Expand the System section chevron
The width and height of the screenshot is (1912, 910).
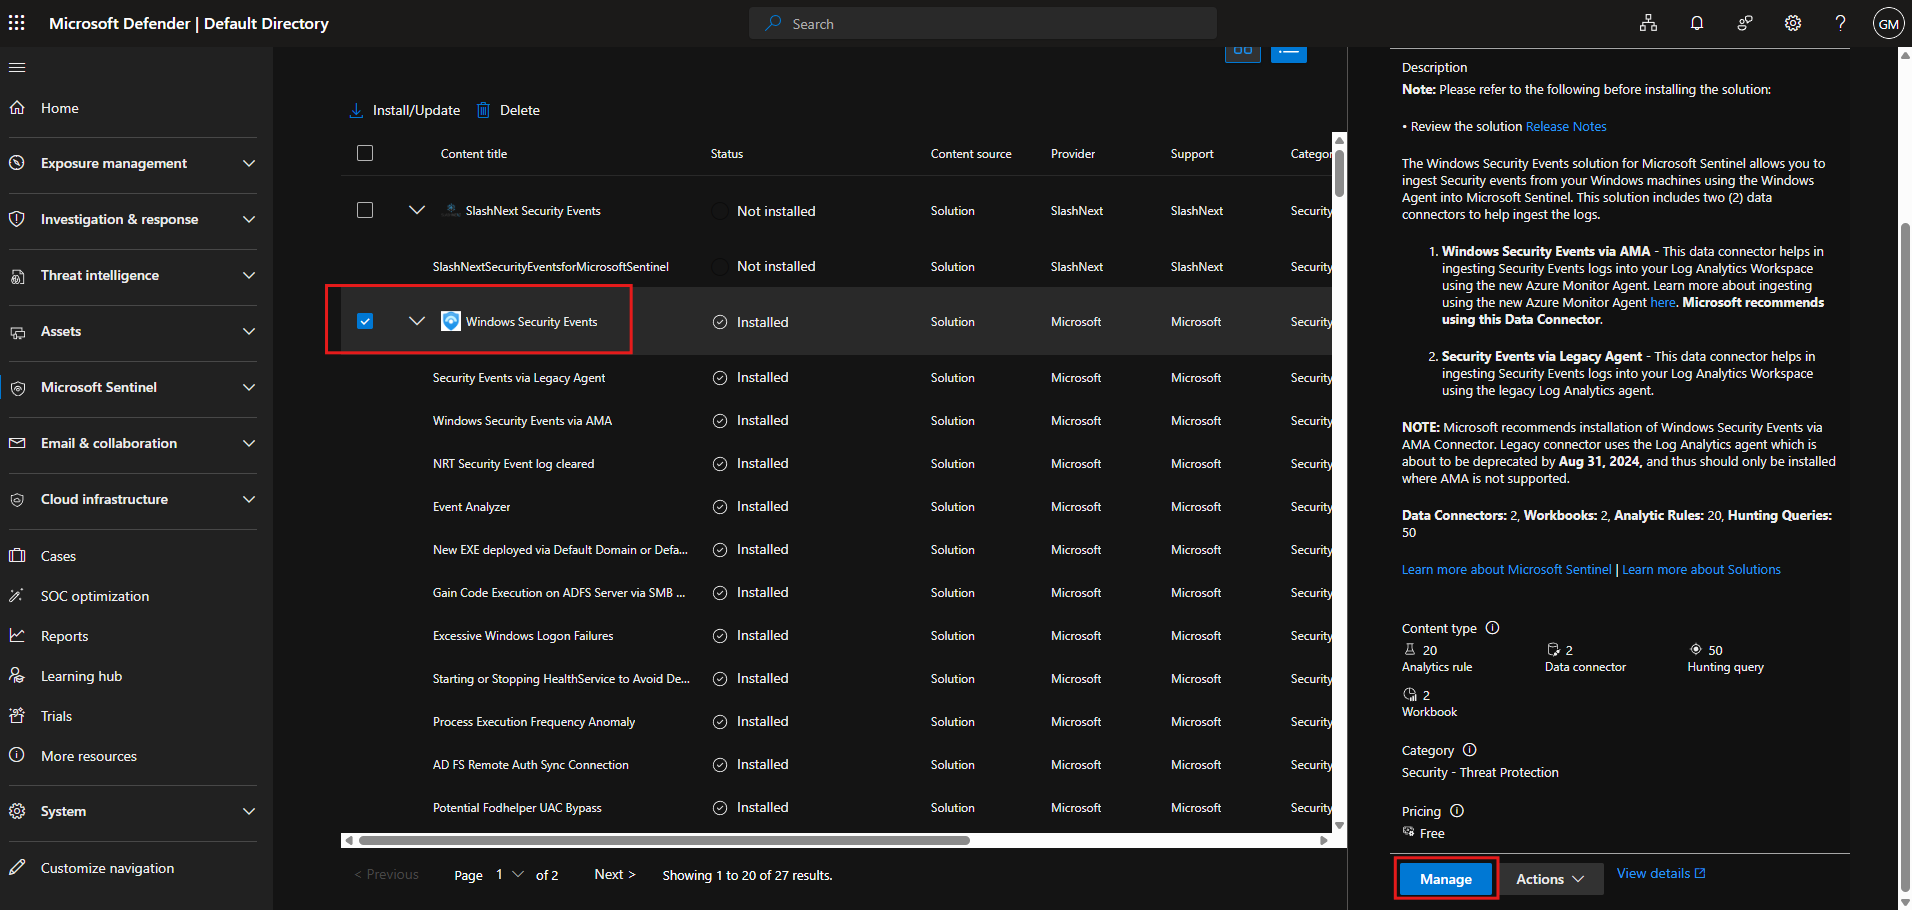pyautogui.click(x=249, y=811)
